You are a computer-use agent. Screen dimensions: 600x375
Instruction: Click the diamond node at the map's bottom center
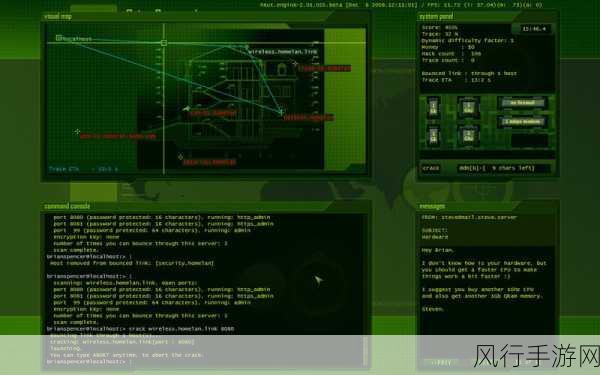[x=180, y=157]
